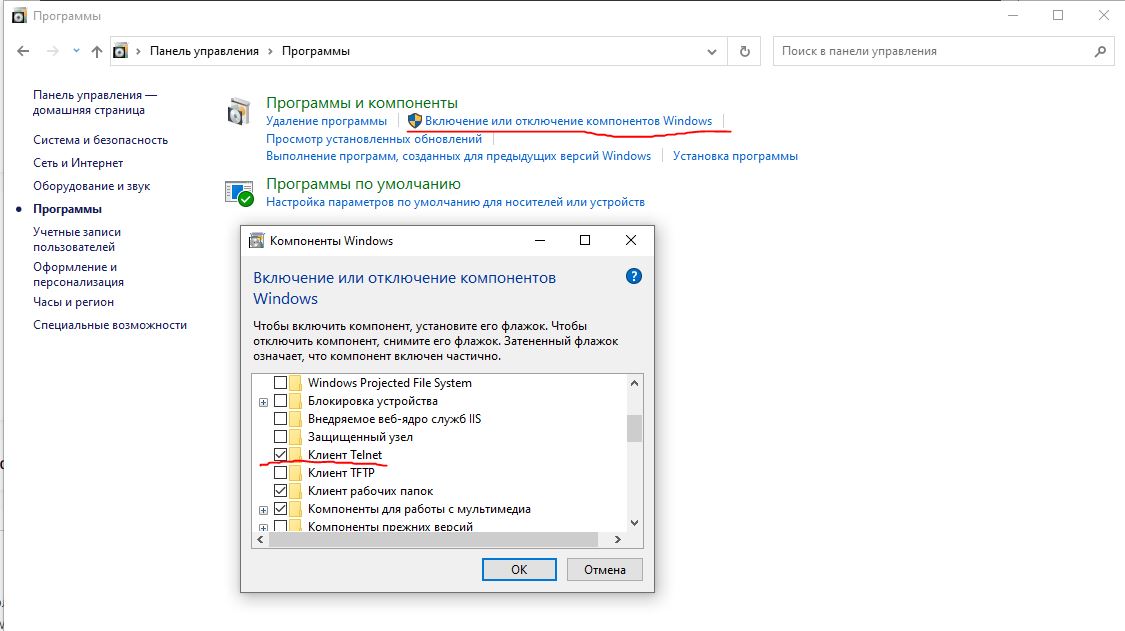Image resolution: width=1125 pixels, height=631 pixels.
Task: Open 'Оформление и персонализация' category
Action: pos(78,274)
